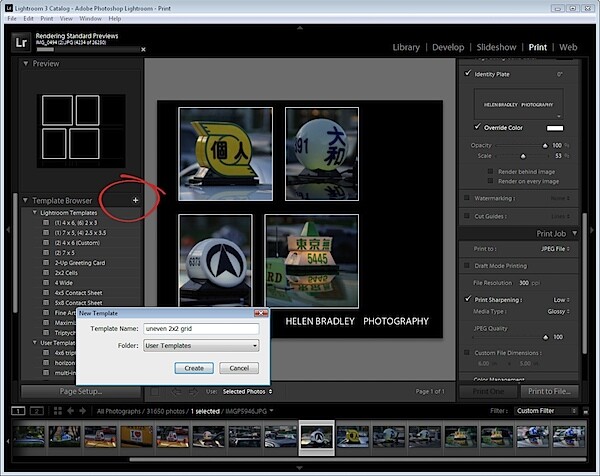Click the Template Name text field
600x476 pixels.
(201, 329)
